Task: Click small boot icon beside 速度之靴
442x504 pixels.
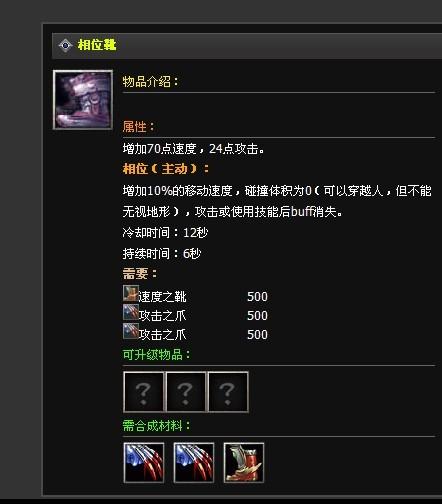Action: [x=131, y=293]
